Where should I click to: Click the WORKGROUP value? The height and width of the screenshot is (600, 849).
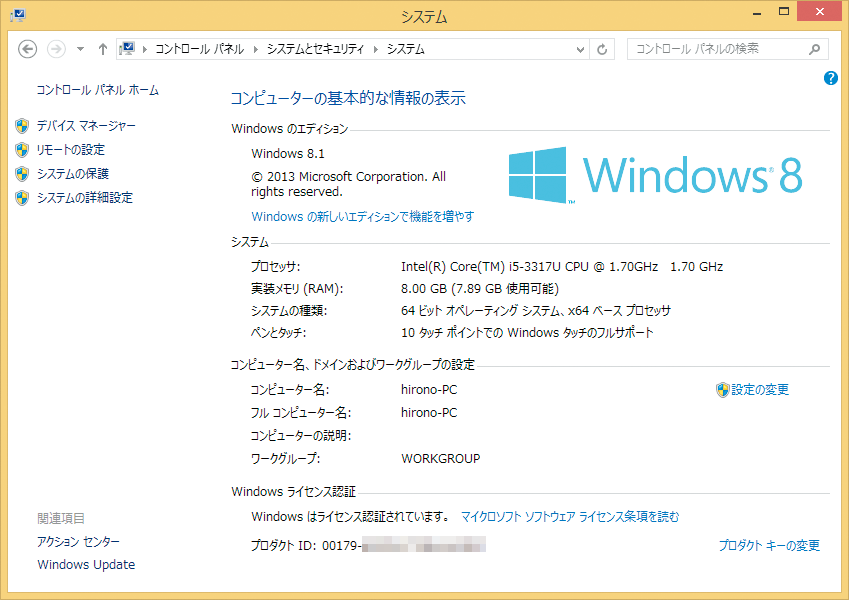[440, 459]
